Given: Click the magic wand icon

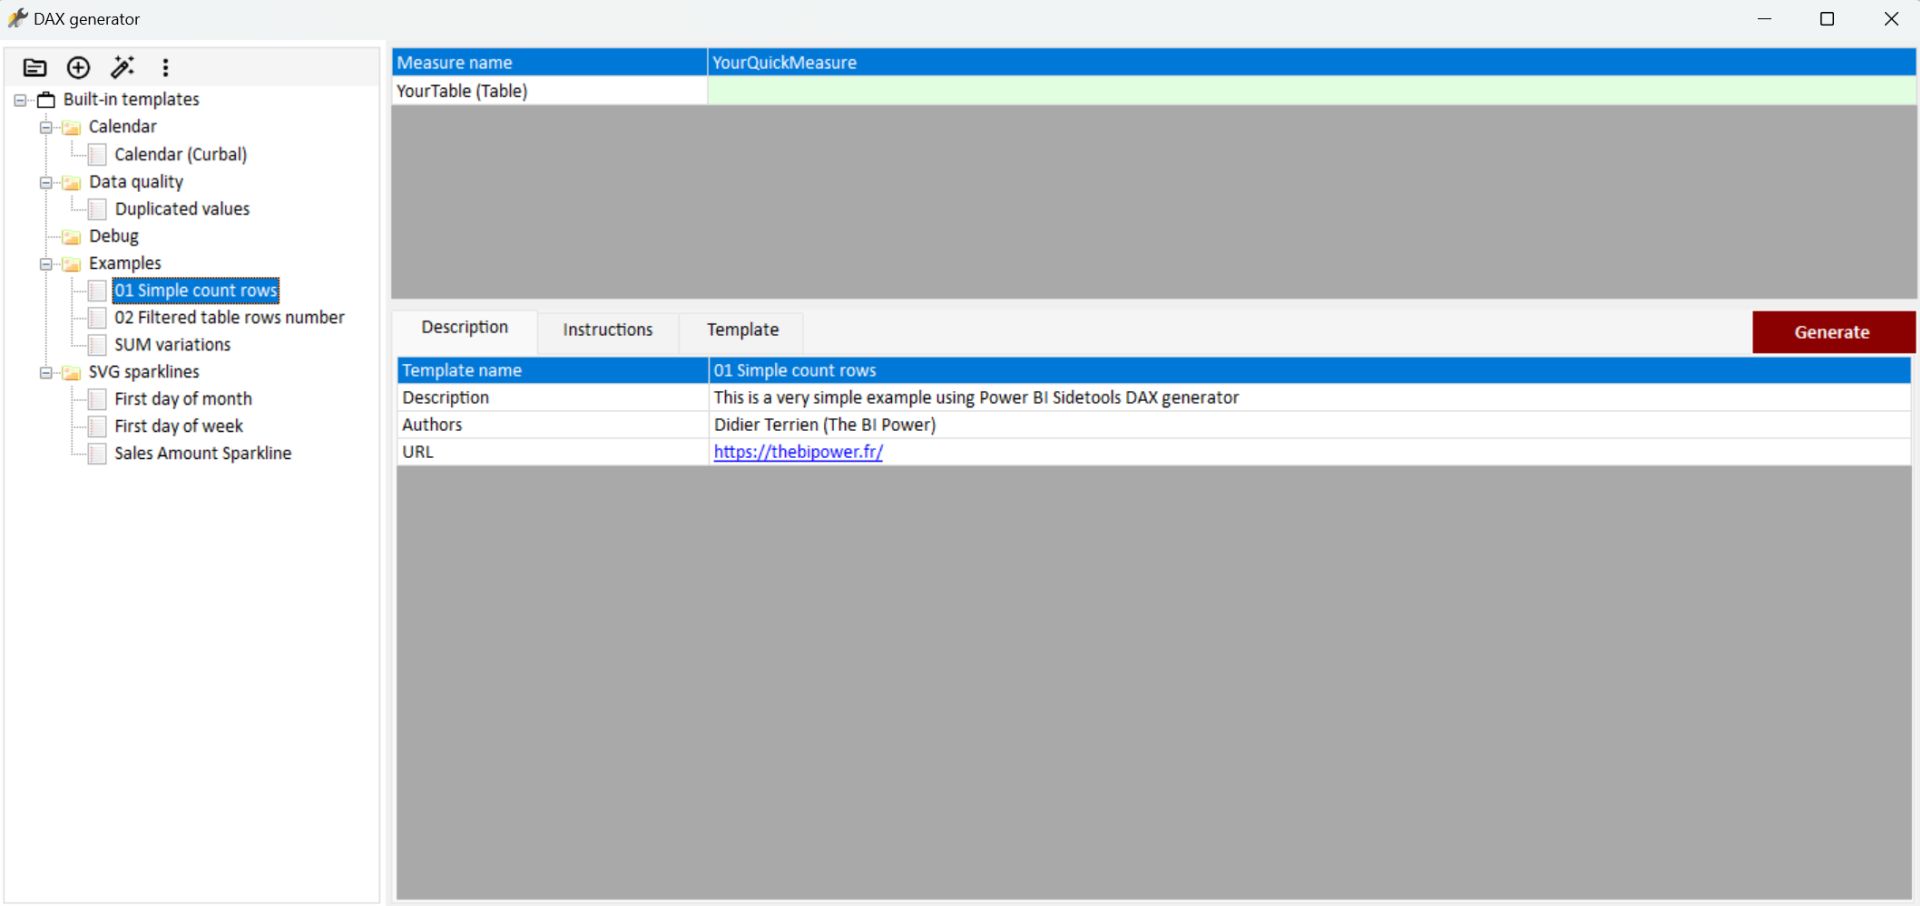Looking at the screenshot, I should (x=122, y=67).
